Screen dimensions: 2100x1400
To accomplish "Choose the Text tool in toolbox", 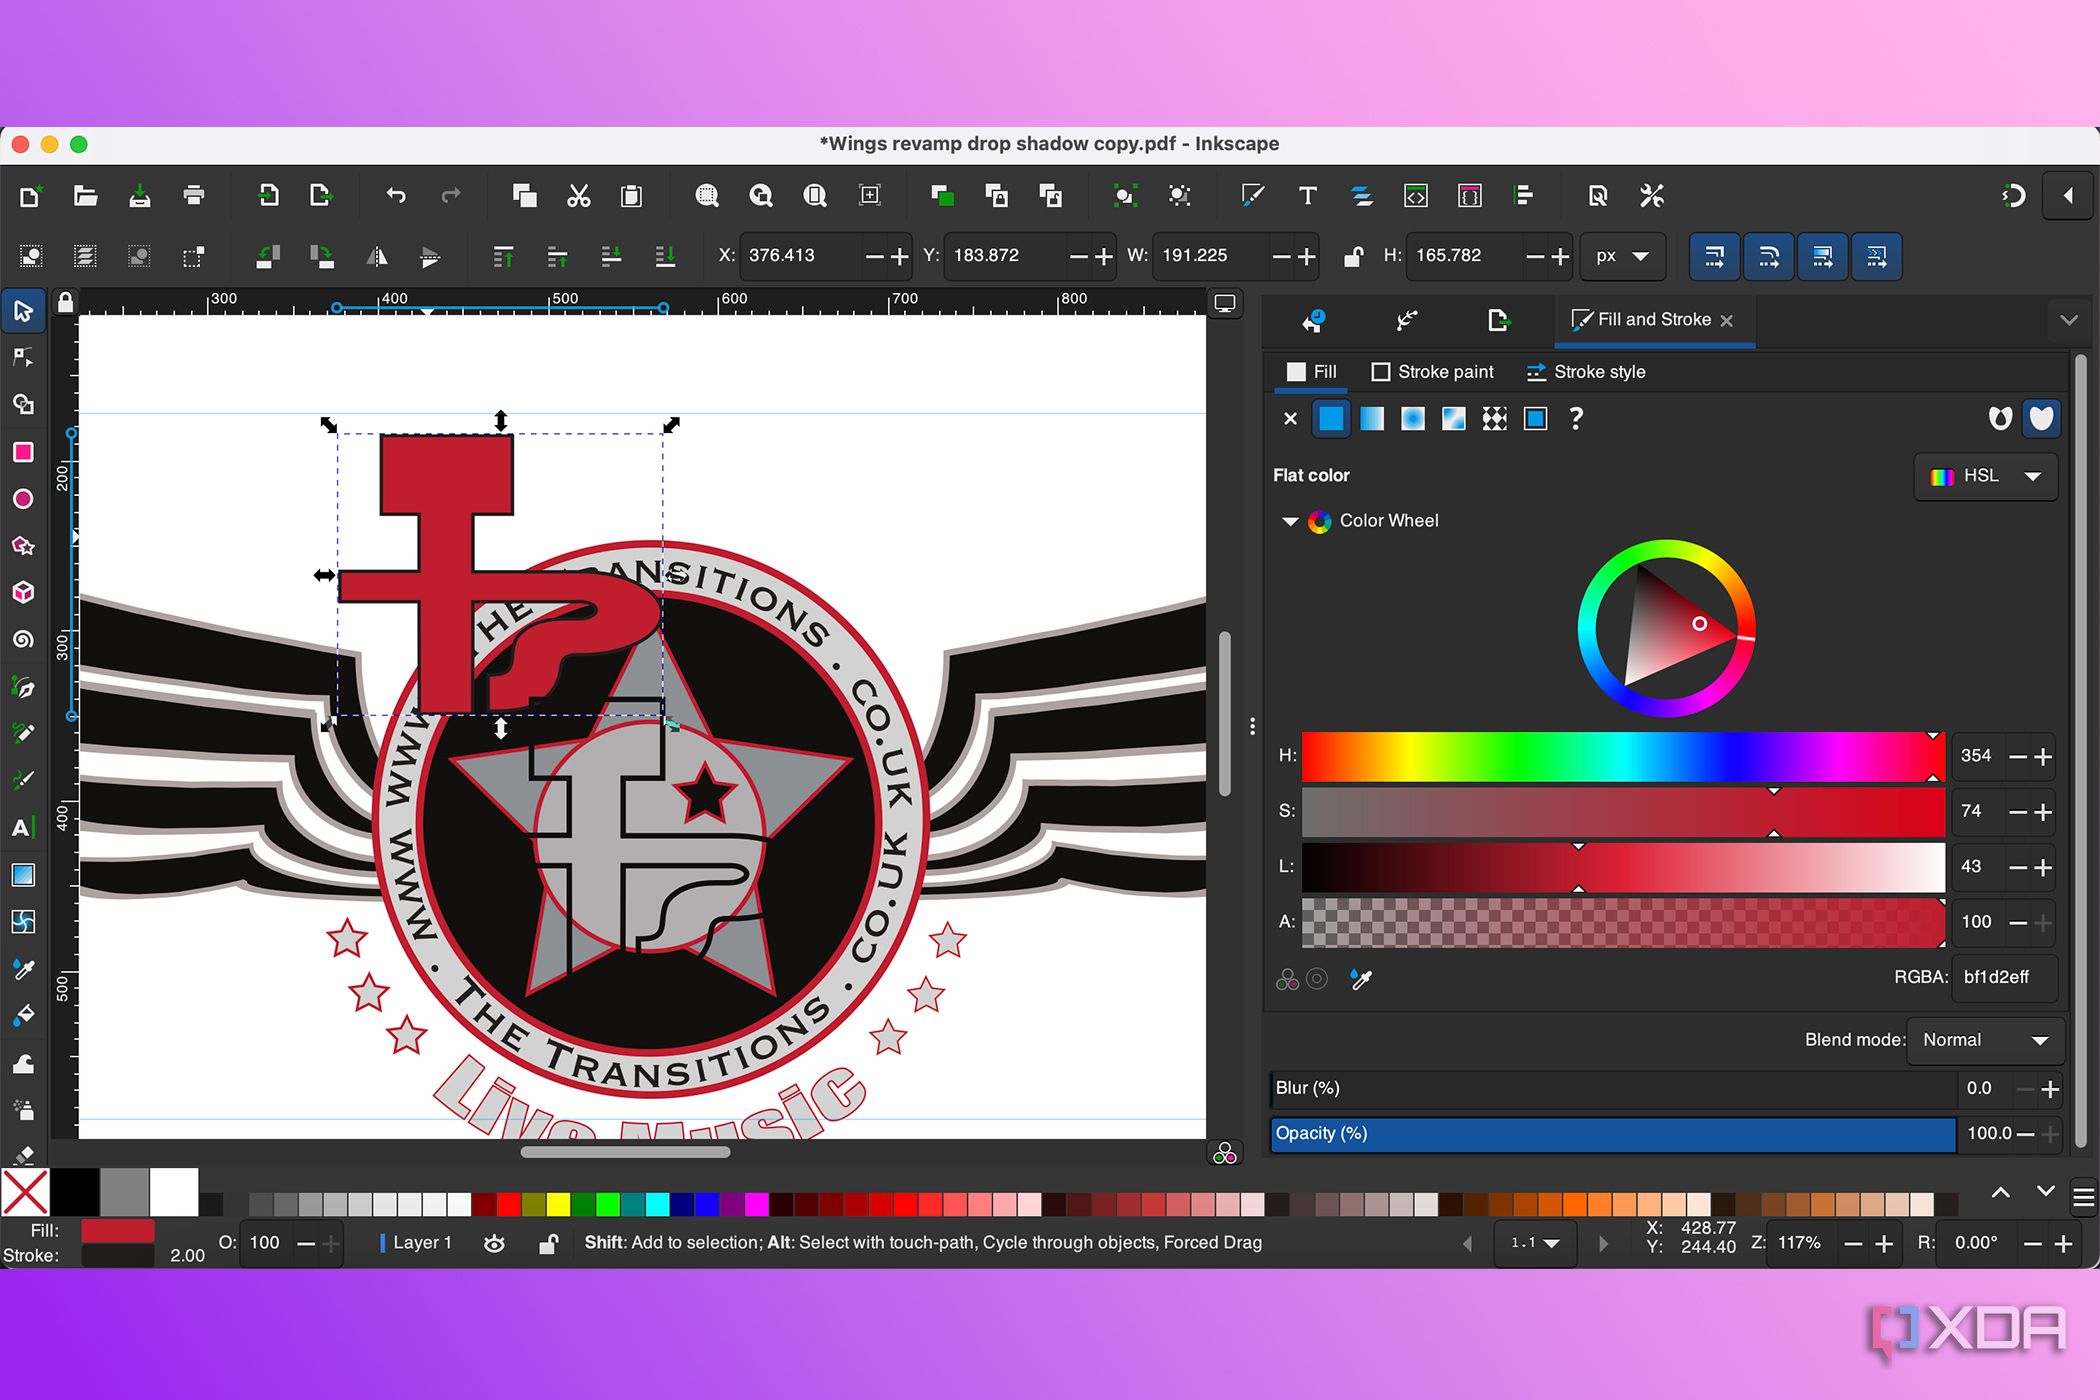I will coord(23,827).
